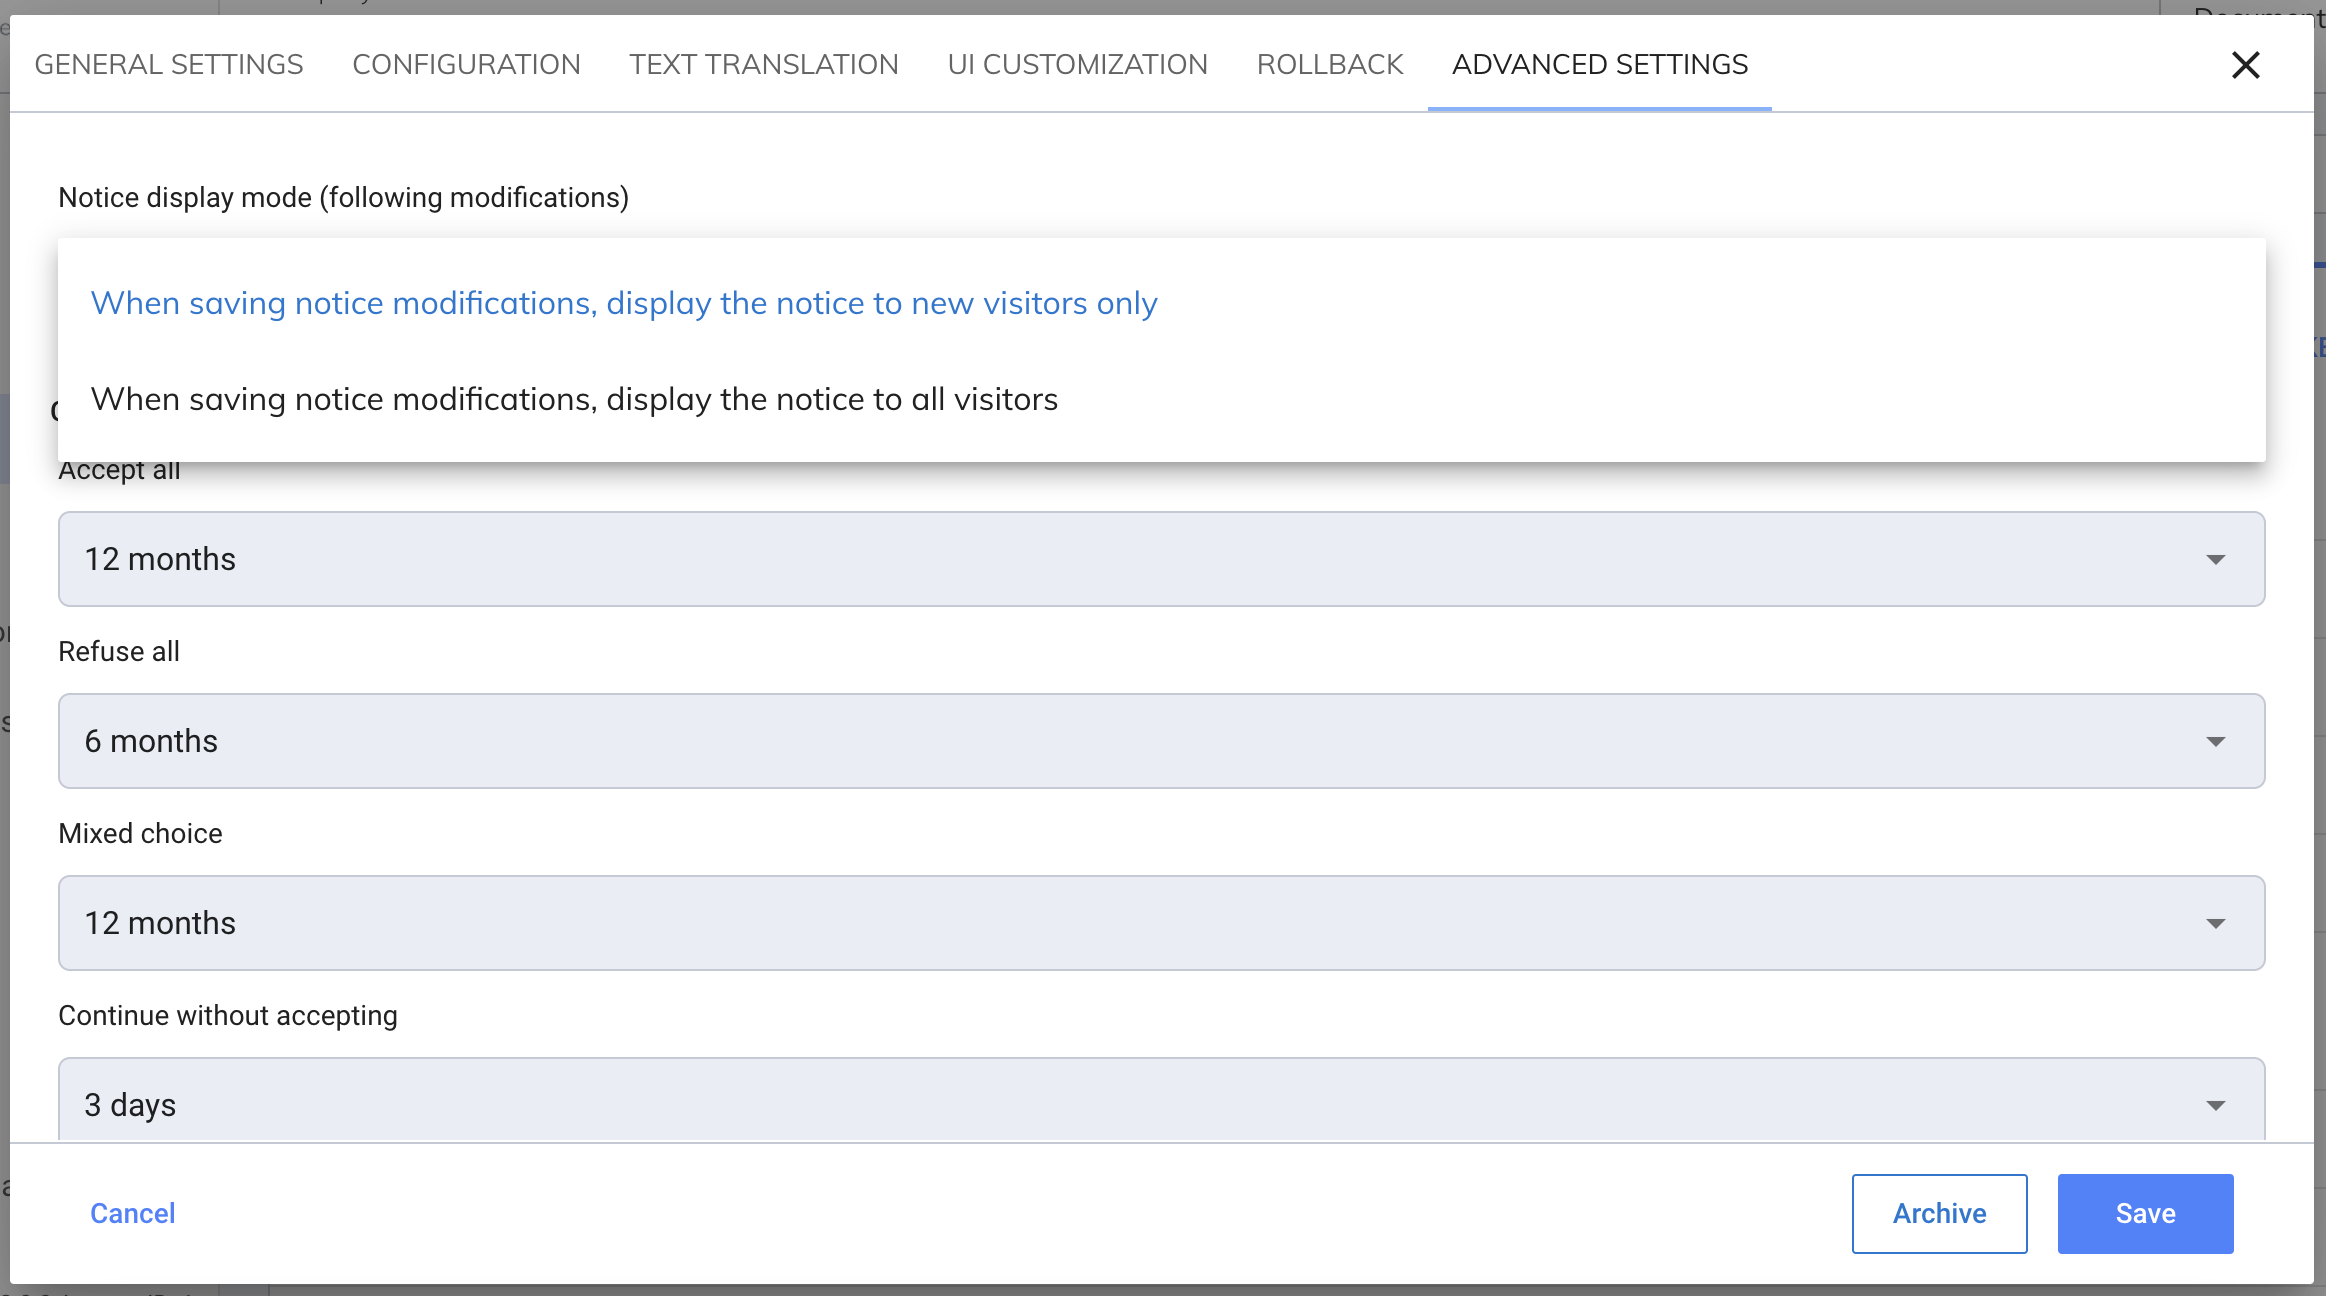Go to the UI Customization tab
This screenshot has width=2326, height=1296.
click(x=1077, y=65)
